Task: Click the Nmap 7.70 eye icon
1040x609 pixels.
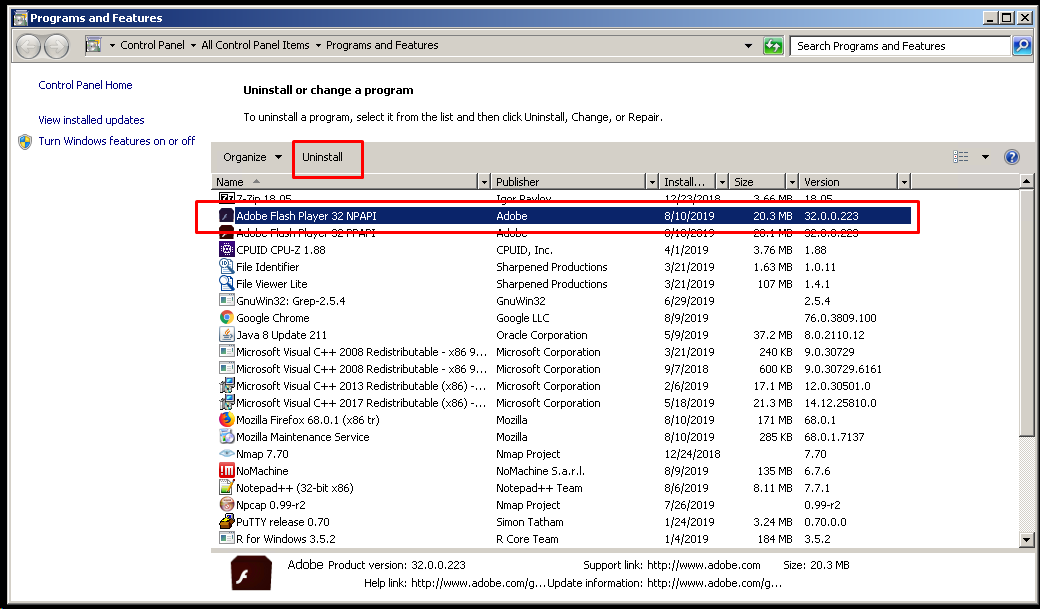Action: tap(227, 454)
